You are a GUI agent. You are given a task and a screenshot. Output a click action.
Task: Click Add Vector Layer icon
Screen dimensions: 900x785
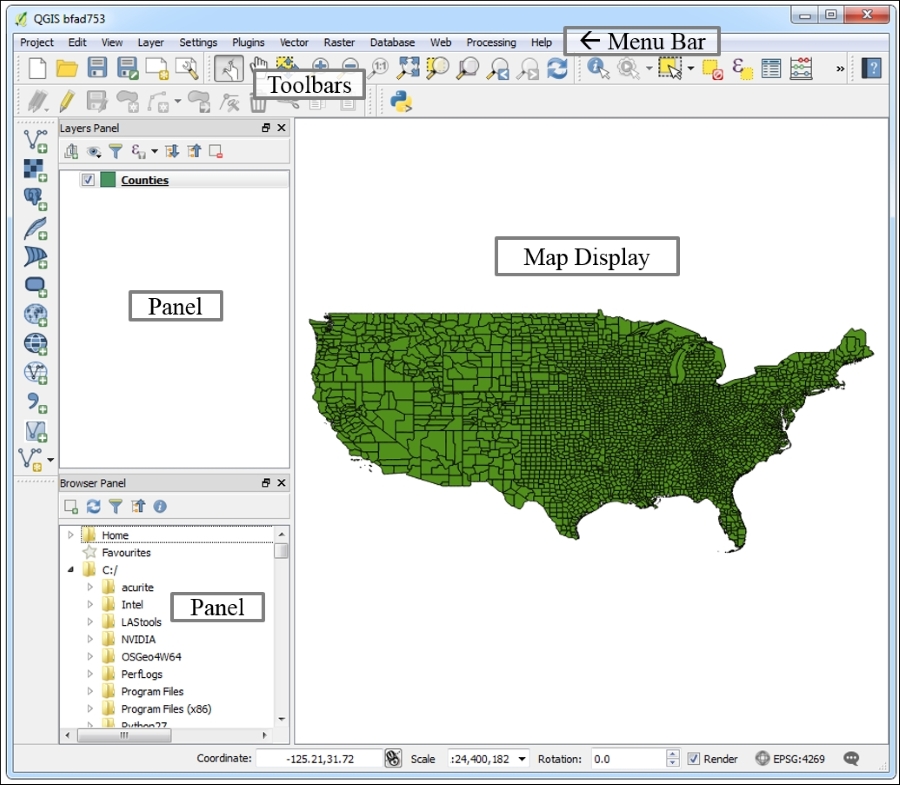[x=36, y=141]
